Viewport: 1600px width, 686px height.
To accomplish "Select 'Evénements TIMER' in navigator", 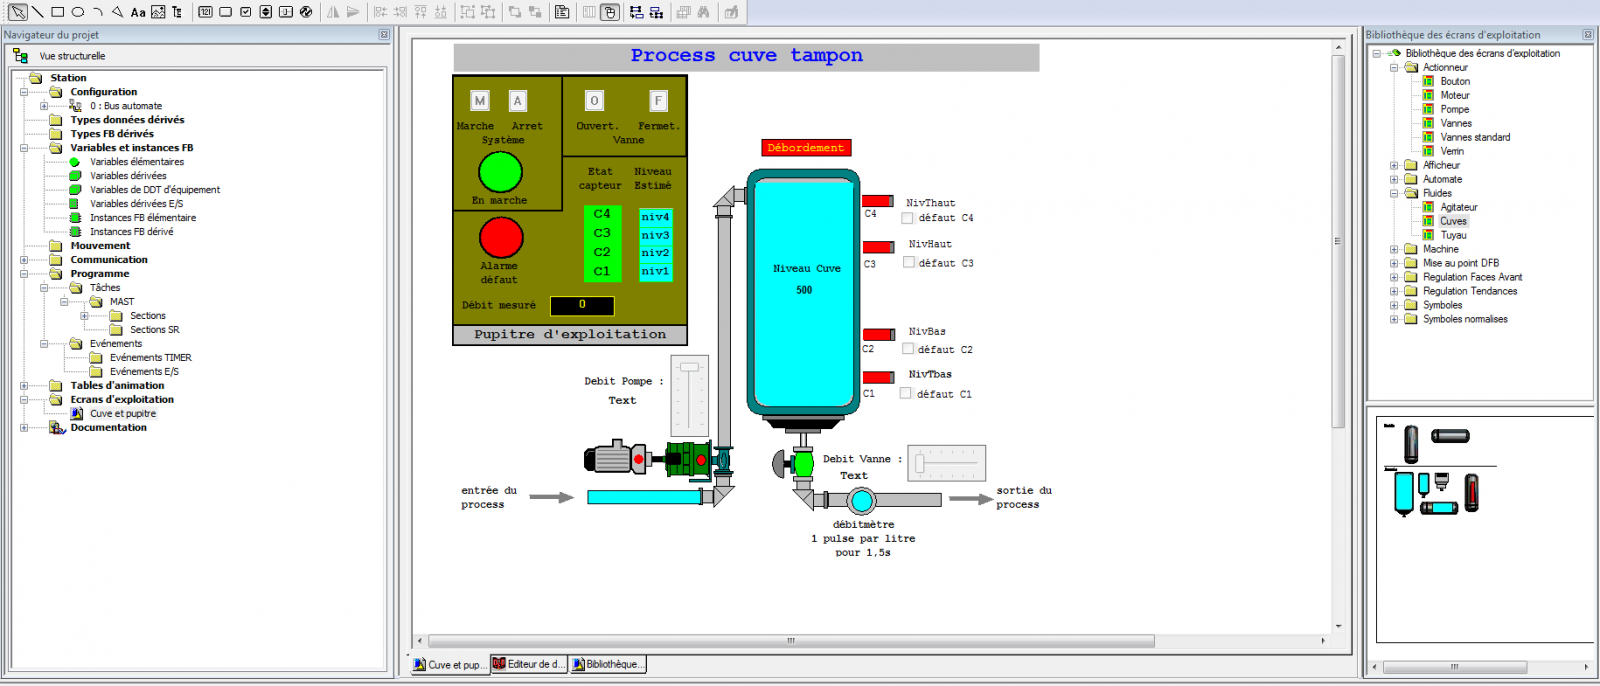I will [x=151, y=357].
